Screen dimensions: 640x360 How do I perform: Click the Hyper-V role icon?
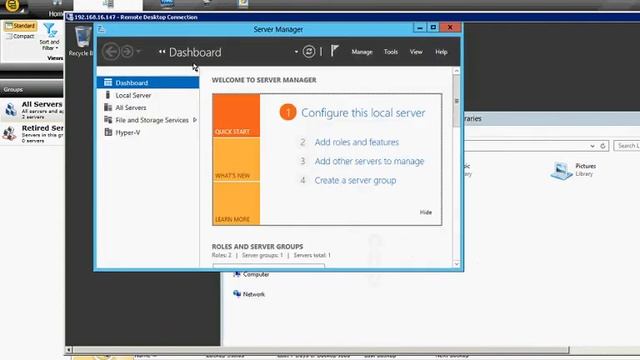(x=108, y=132)
